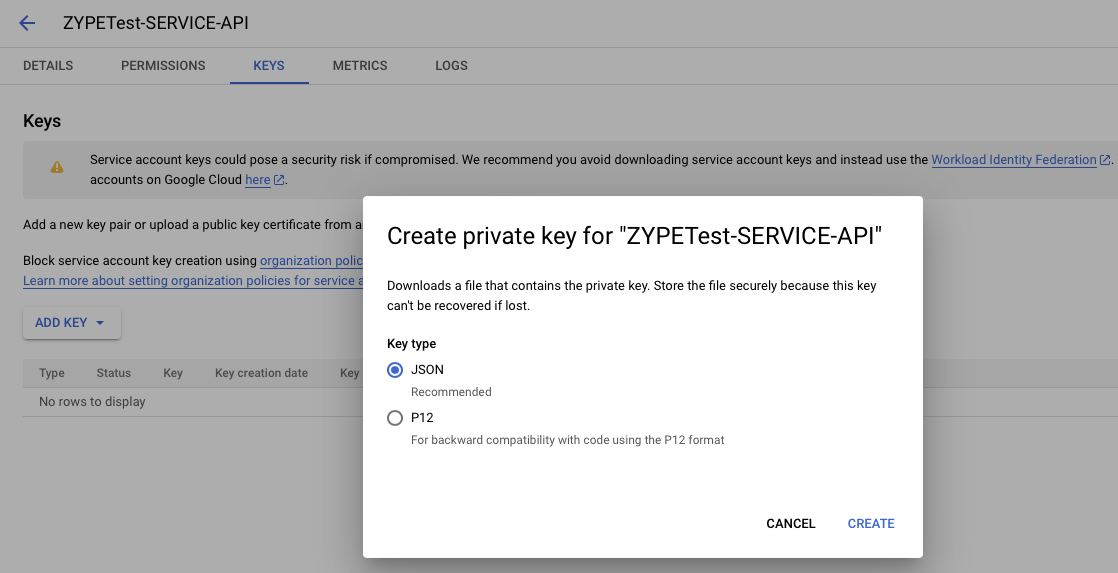
Task: Open the PERMISSIONS tab
Action: click(x=163, y=66)
